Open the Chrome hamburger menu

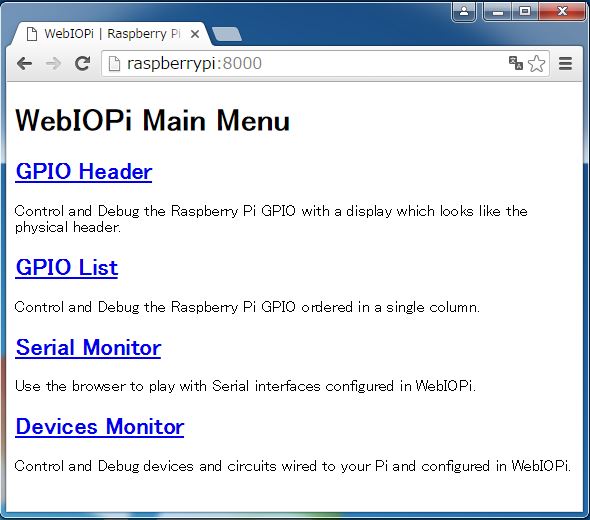click(565, 64)
